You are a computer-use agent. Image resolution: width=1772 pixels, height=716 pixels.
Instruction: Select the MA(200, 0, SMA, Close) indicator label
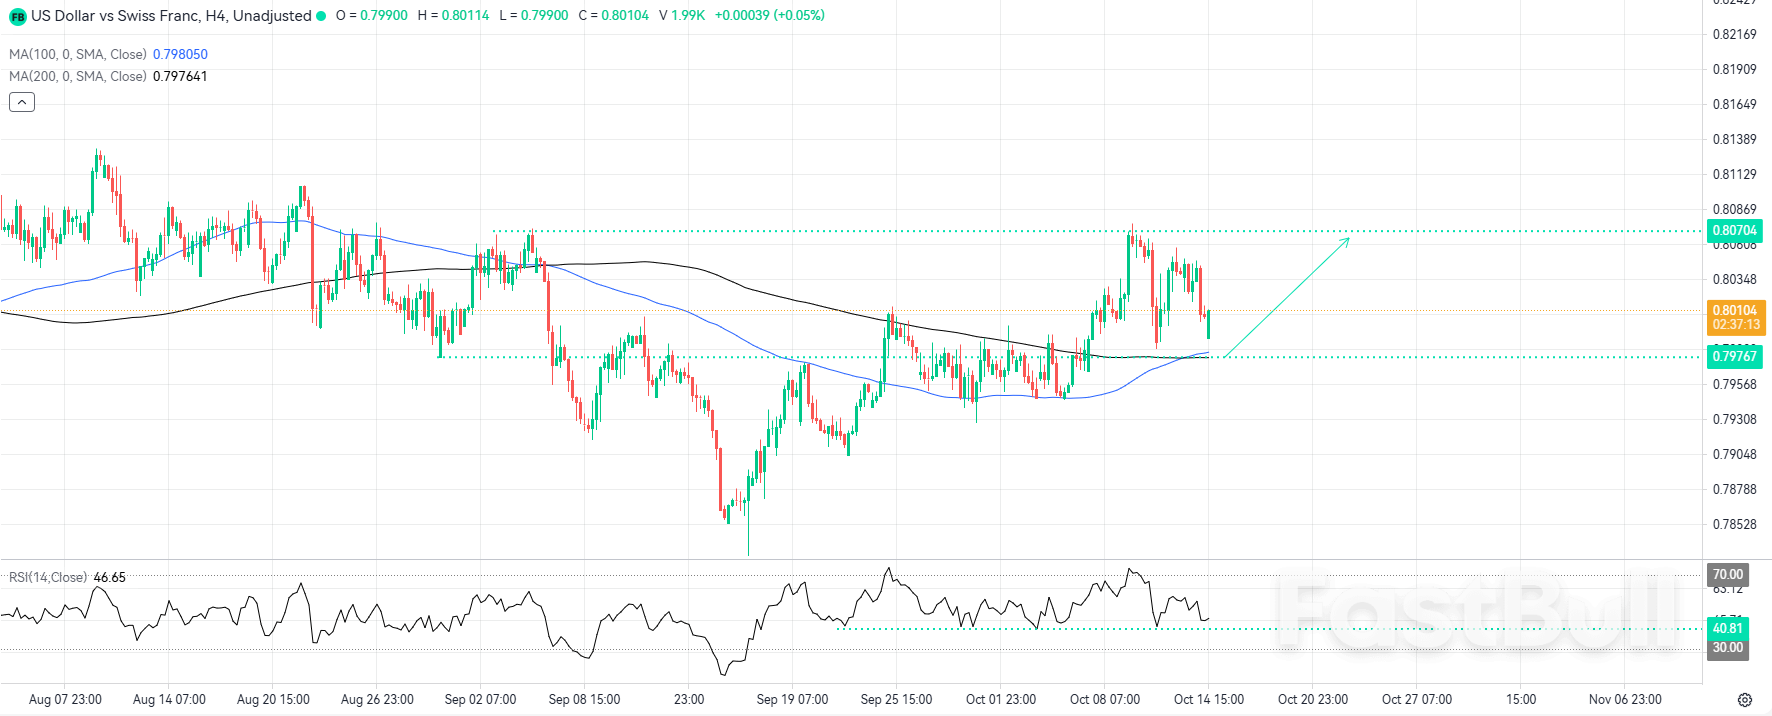78,76
